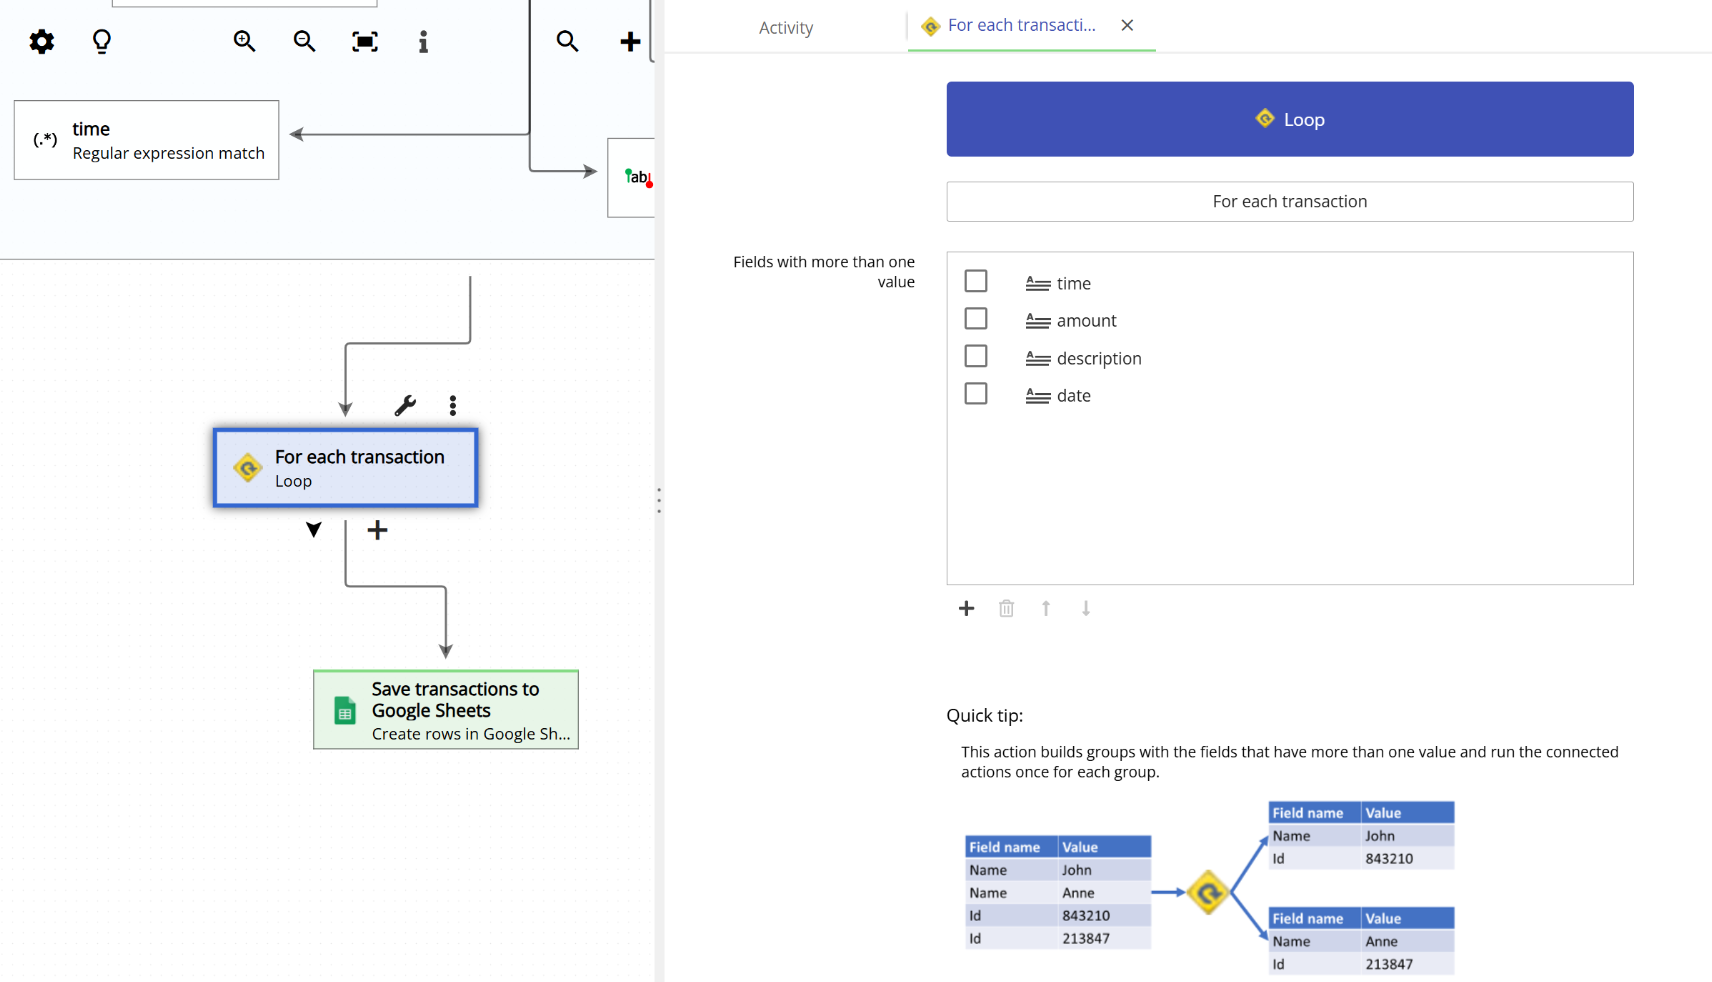Fit the workflow to screen
The height and width of the screenshot is (982, 1712).
coord(363,41)
